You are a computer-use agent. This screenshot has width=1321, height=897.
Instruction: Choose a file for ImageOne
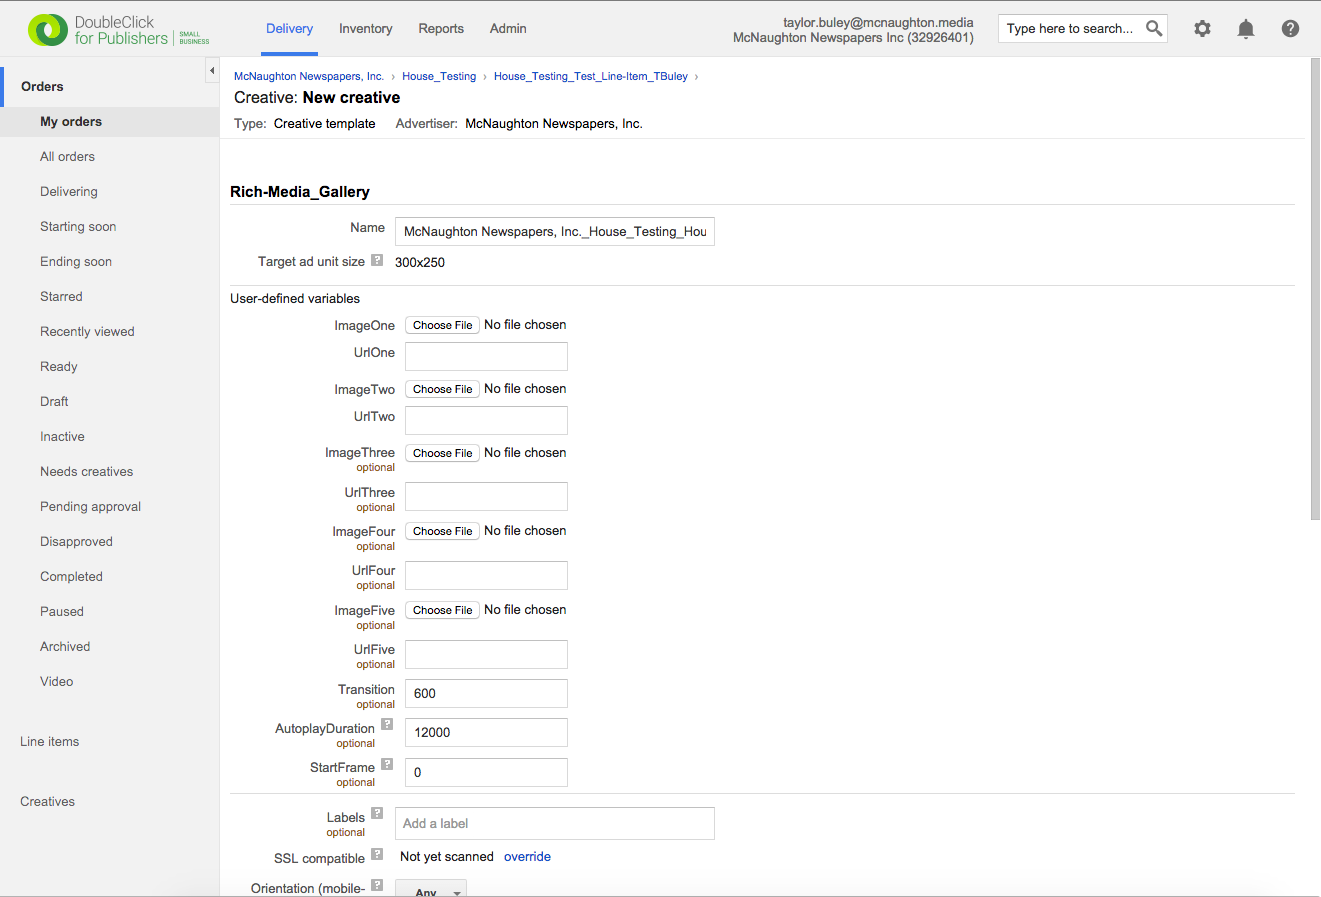(442, 325)
